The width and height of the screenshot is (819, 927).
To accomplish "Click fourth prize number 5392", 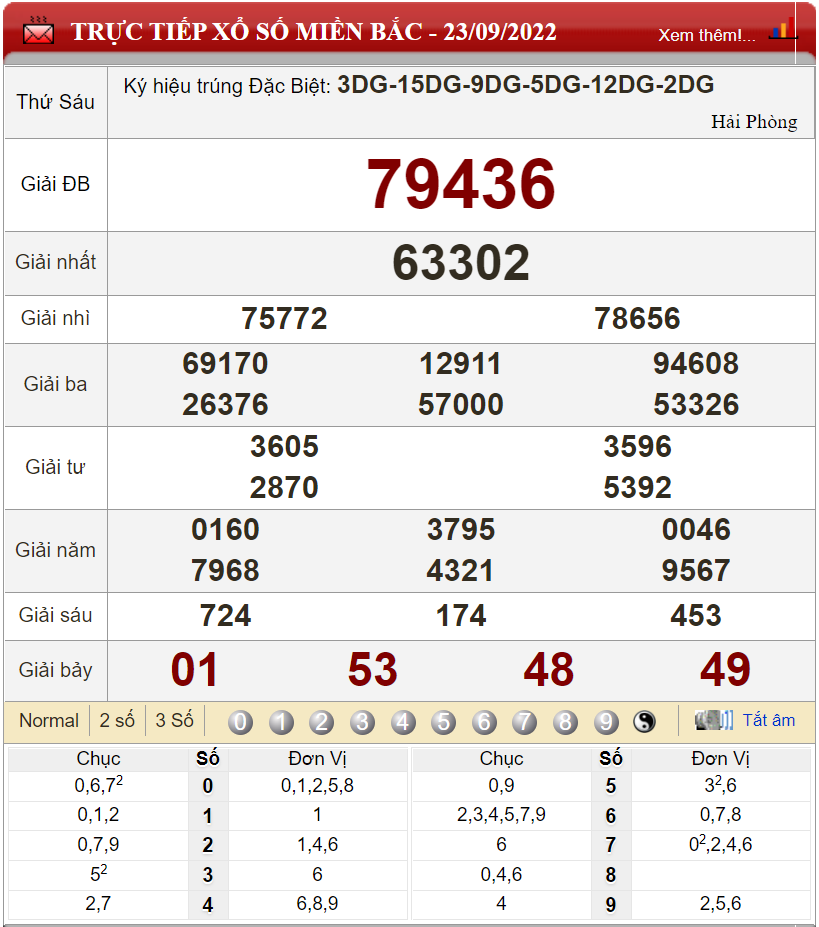I will click(x=637, y=488).
